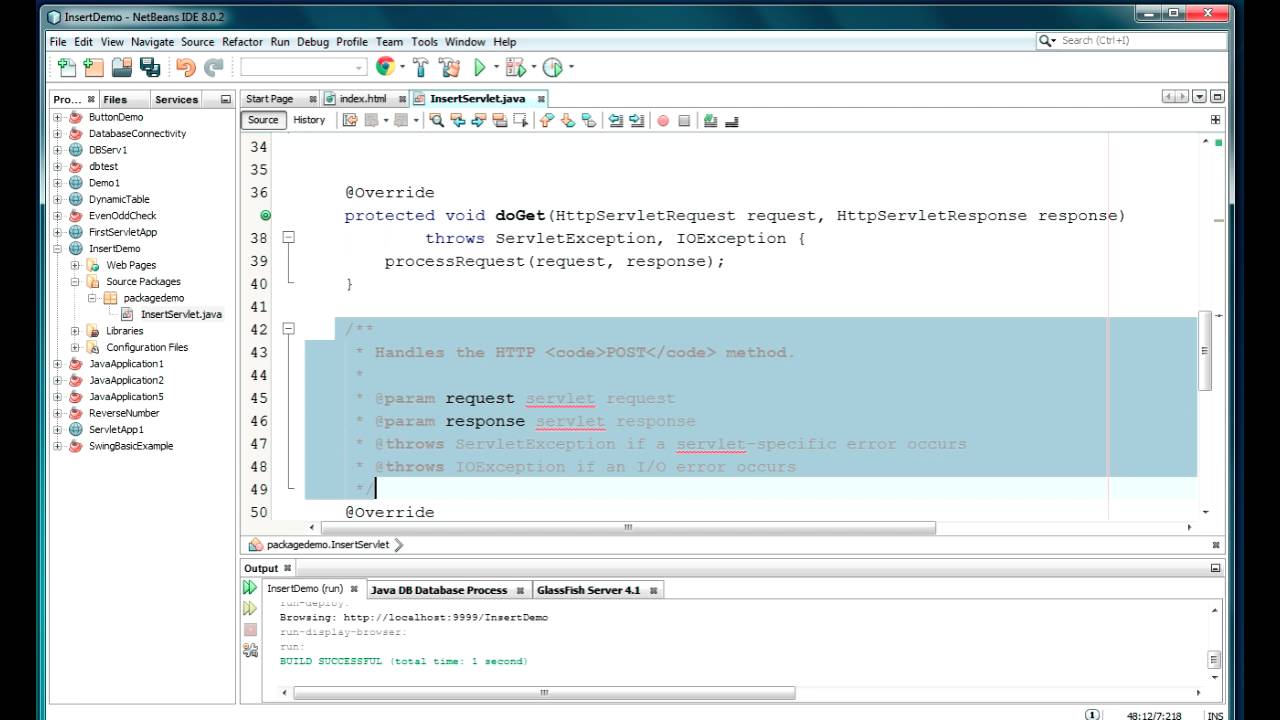Switch to Java DB Database Process tab
The image size is (1280, 720).
439,590
